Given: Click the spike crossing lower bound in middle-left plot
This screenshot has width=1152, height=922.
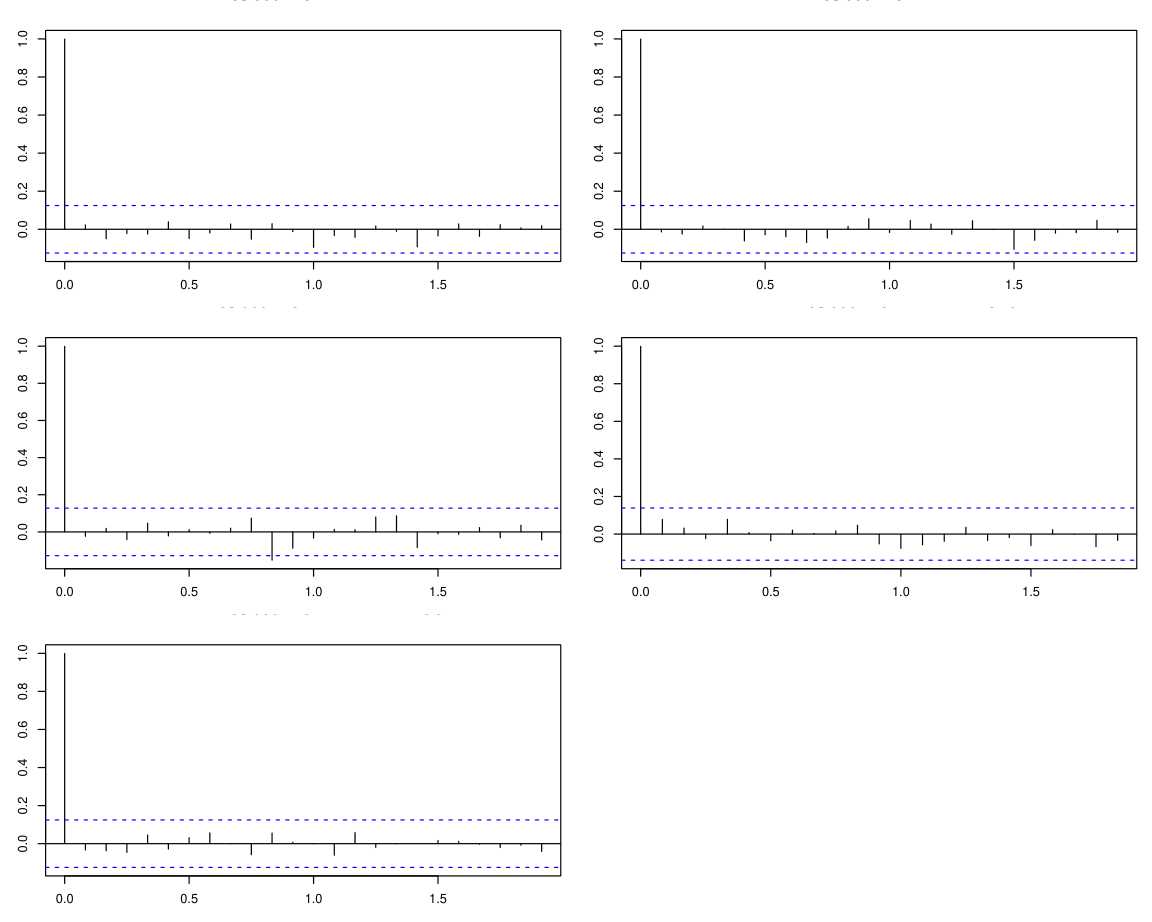Looking at the screenshot, I should point(272,546).
